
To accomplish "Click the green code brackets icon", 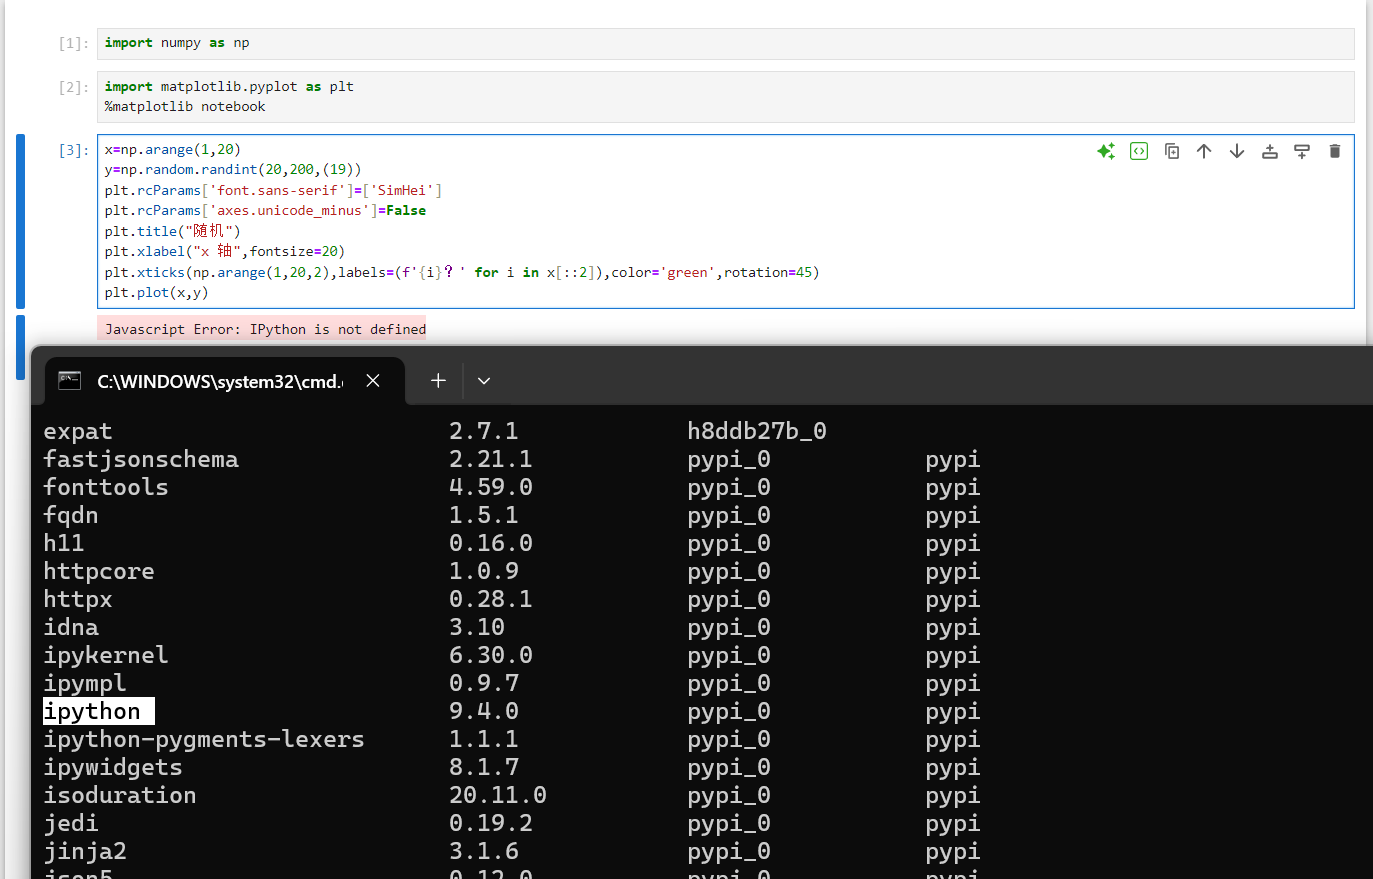I will tap(1139, 151).
